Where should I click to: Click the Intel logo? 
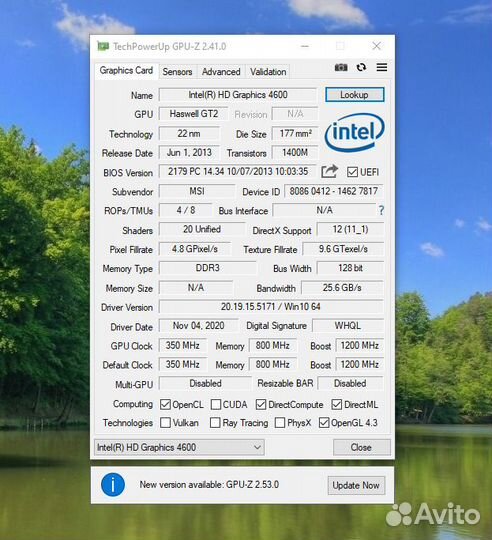354,133
